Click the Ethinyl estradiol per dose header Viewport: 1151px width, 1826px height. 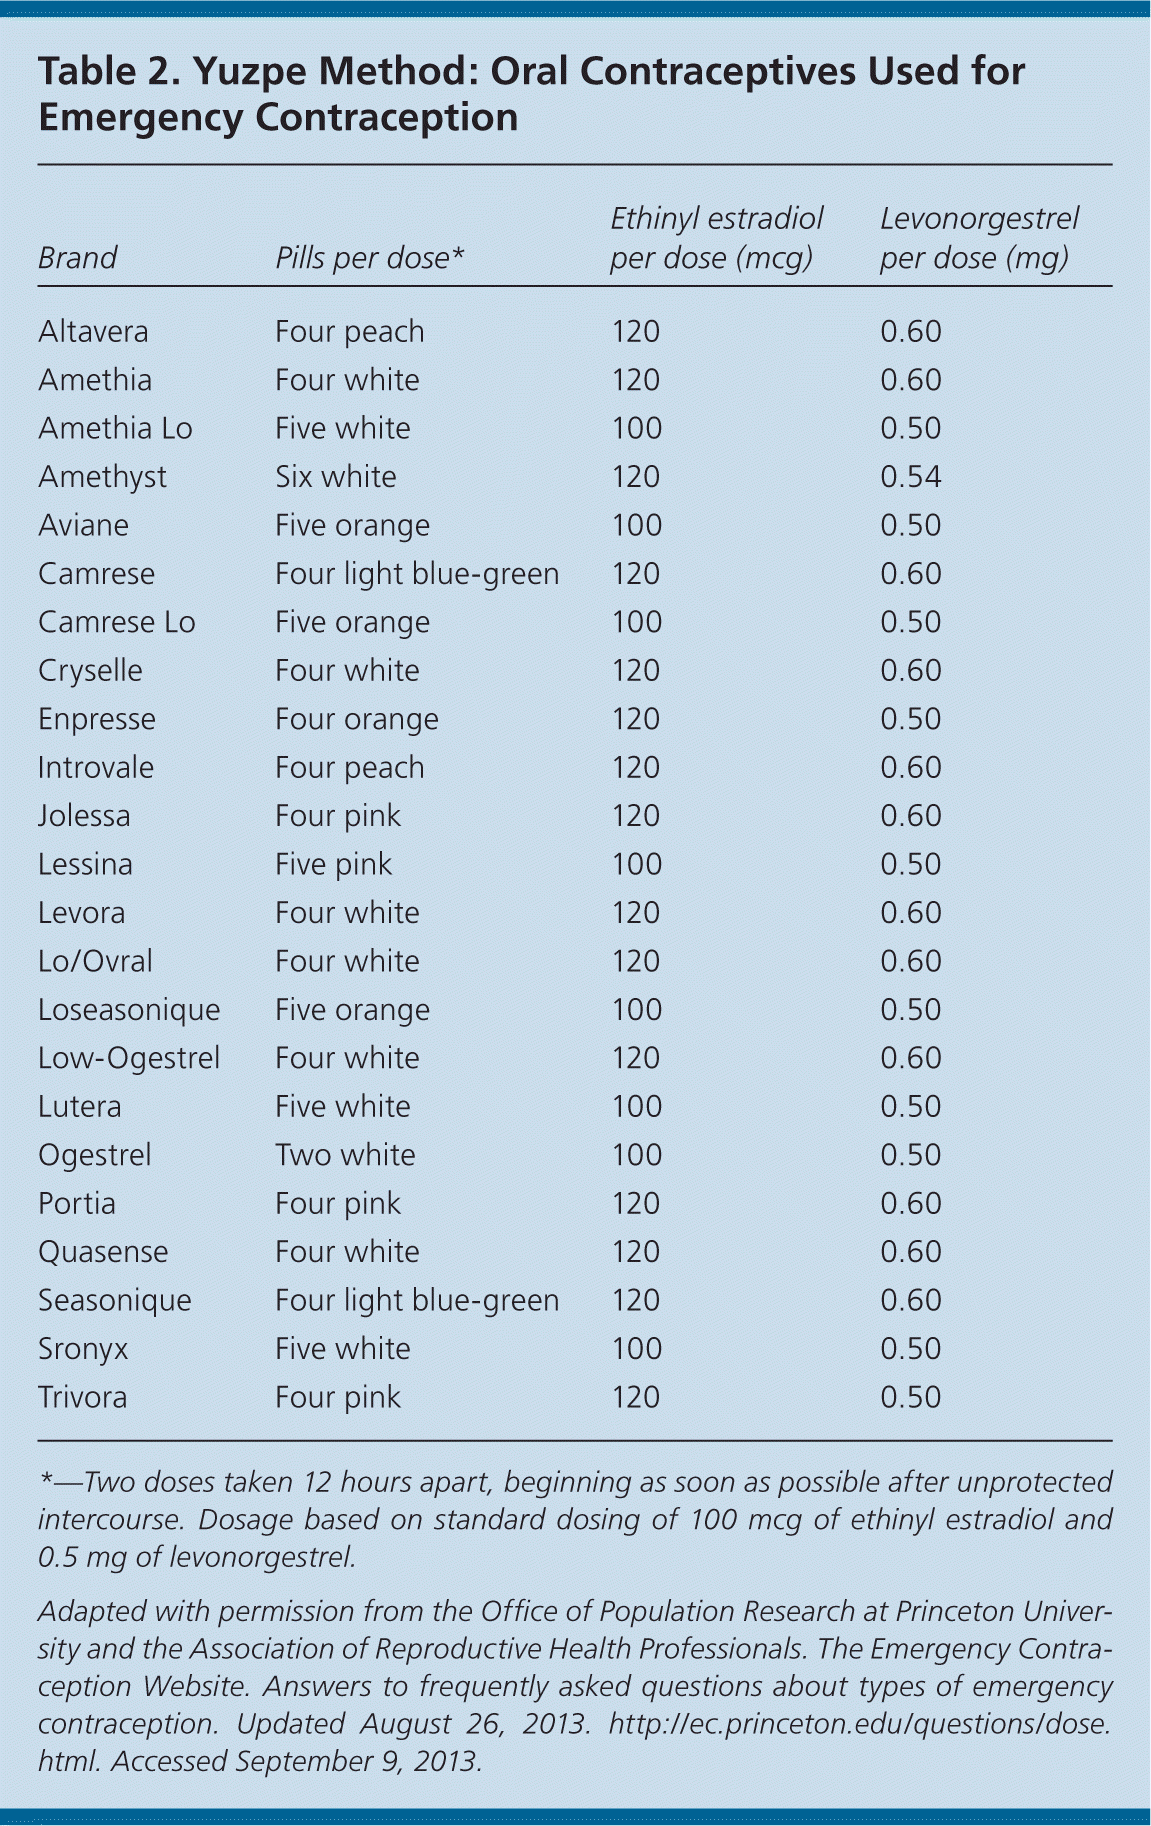716,238
